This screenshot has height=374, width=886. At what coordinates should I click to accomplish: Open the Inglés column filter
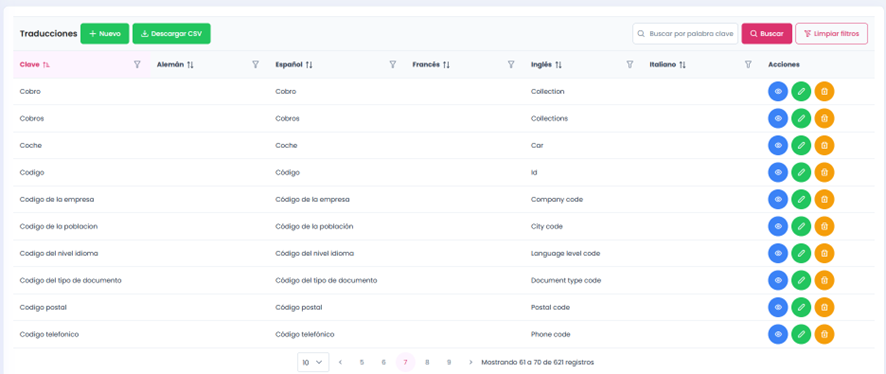(x=629, y=65)
